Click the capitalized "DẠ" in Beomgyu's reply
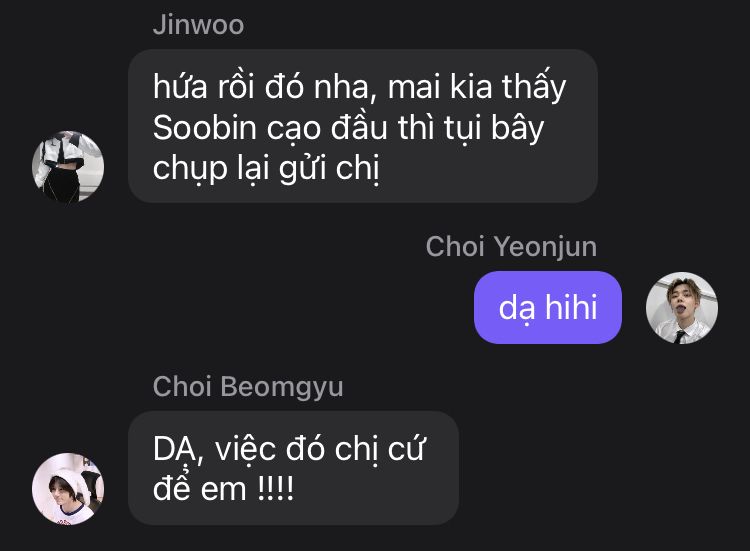The image size is (750, 551). [177, 450]
